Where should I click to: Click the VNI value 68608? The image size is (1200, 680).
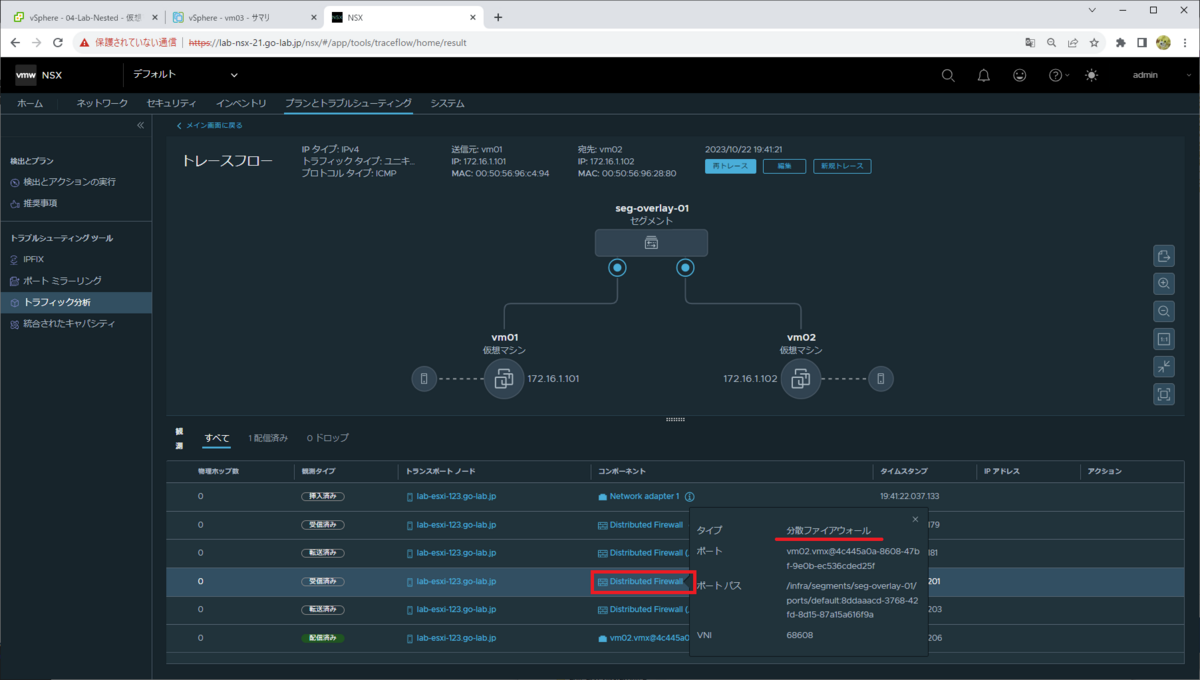[x=800, y=635]
